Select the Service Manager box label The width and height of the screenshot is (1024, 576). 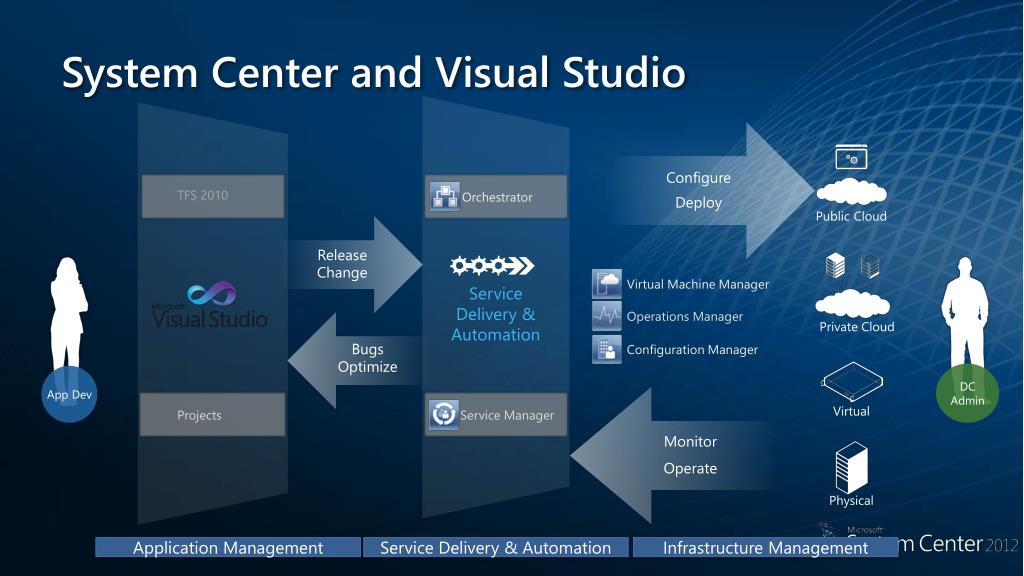coord(507,415)
